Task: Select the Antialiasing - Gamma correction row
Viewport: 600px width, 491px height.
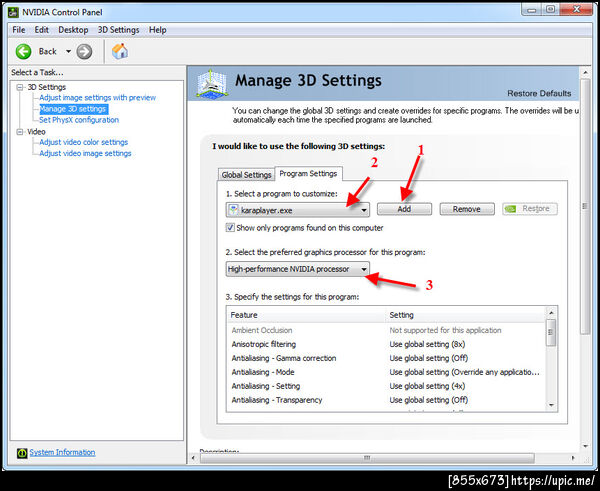Action: tap(386, 358)
